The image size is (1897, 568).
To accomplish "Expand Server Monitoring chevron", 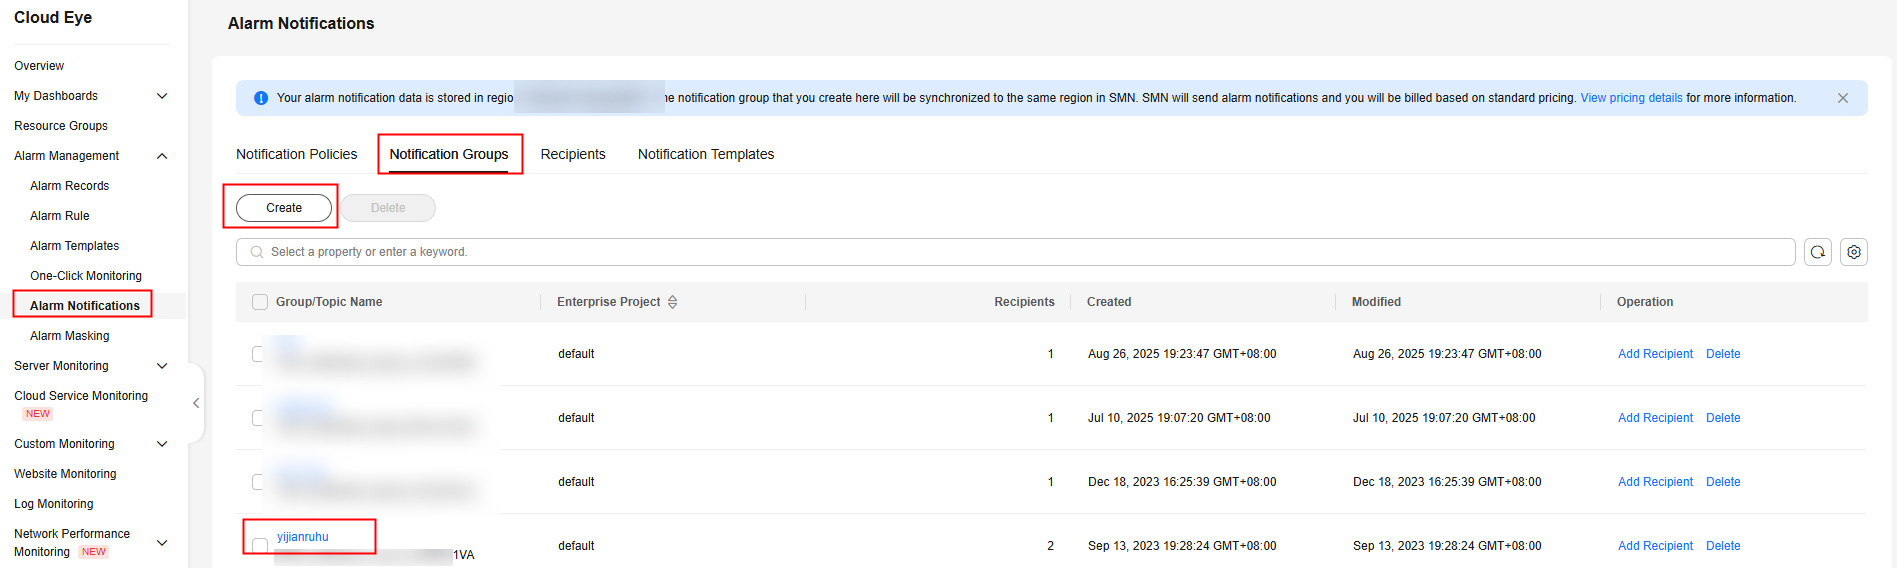I will pyautogui.click(x=162, y=366).
